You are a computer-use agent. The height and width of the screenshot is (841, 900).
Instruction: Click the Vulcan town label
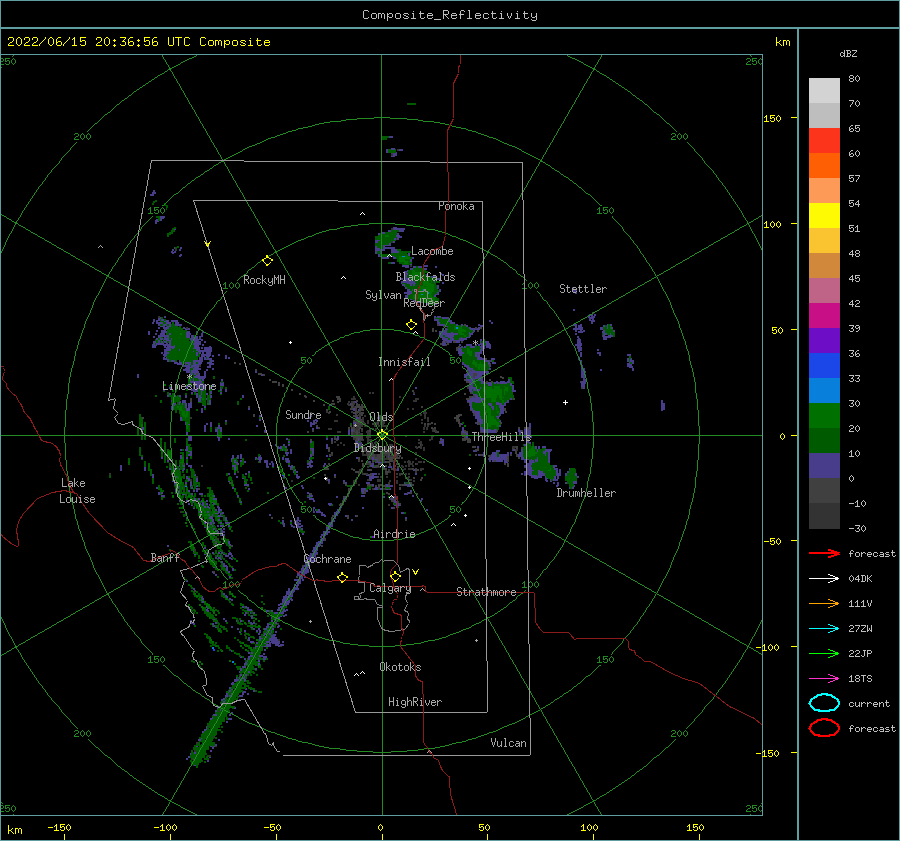[508, 743]
